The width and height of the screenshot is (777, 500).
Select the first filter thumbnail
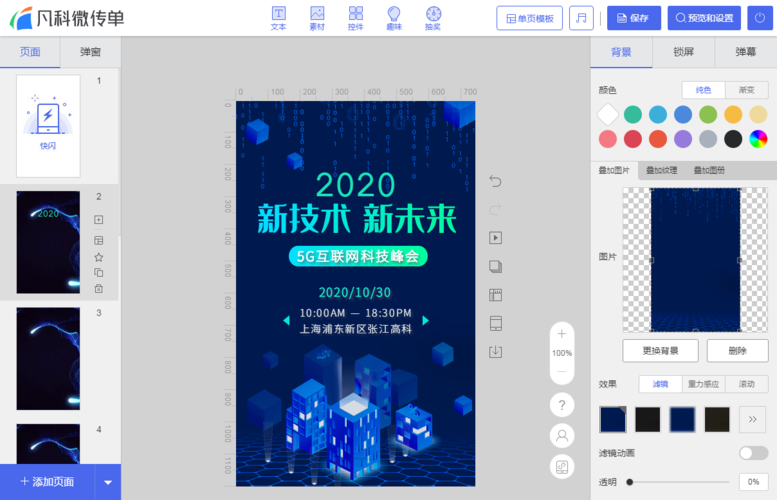pos(612,419)
